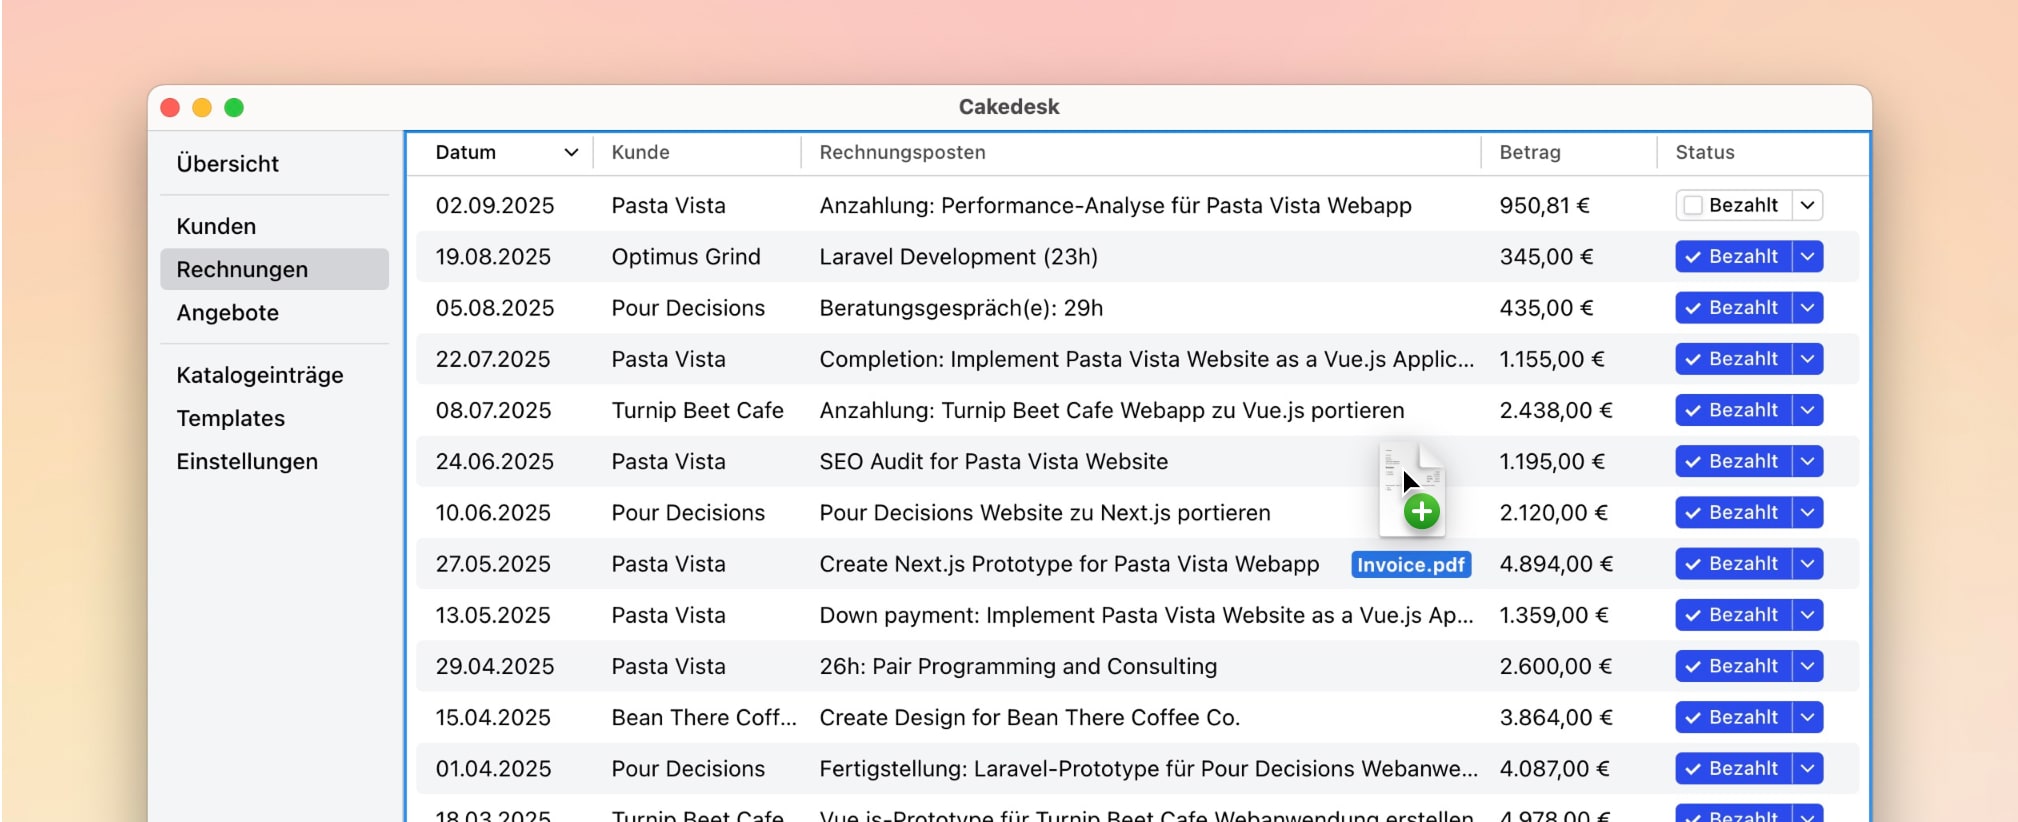2018x822 pixels.
Task: Select the date cell 02.09.2025
Action: pyautogui.click(x=495, y=205)
